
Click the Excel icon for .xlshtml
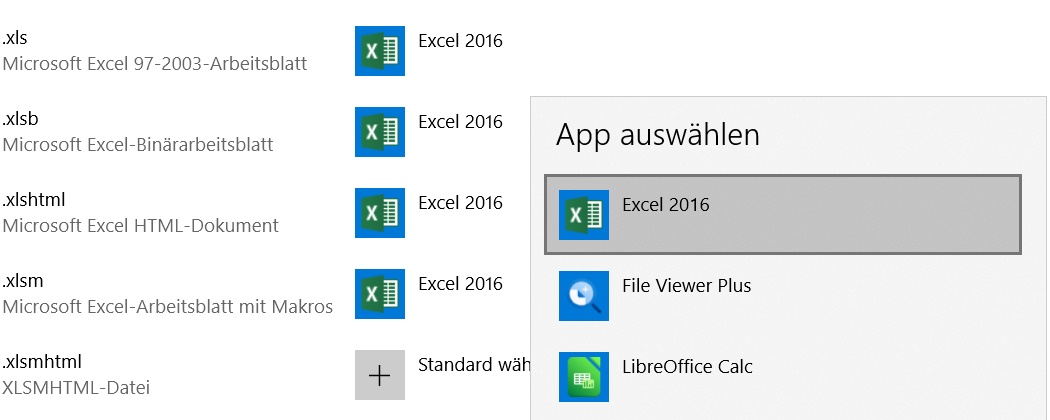click(380, 213)
